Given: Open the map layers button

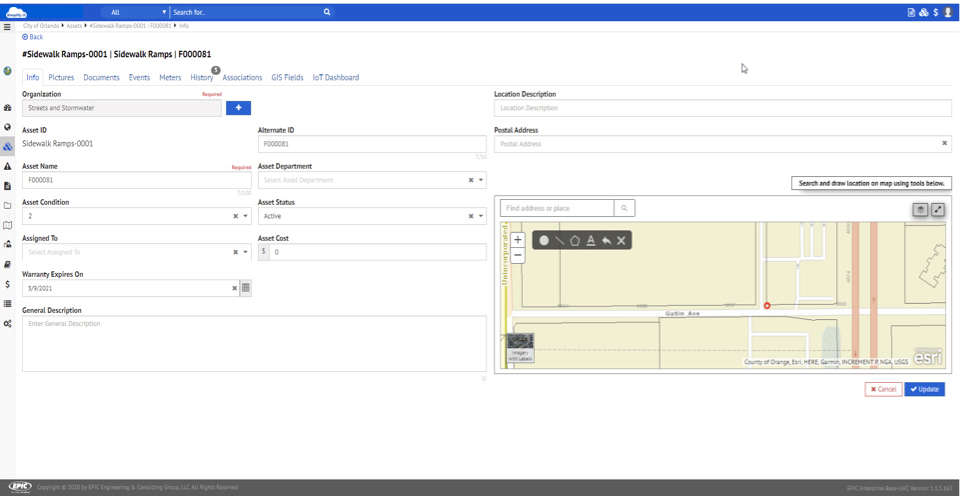Looking at the screenshot, I should tap(921, 210).
